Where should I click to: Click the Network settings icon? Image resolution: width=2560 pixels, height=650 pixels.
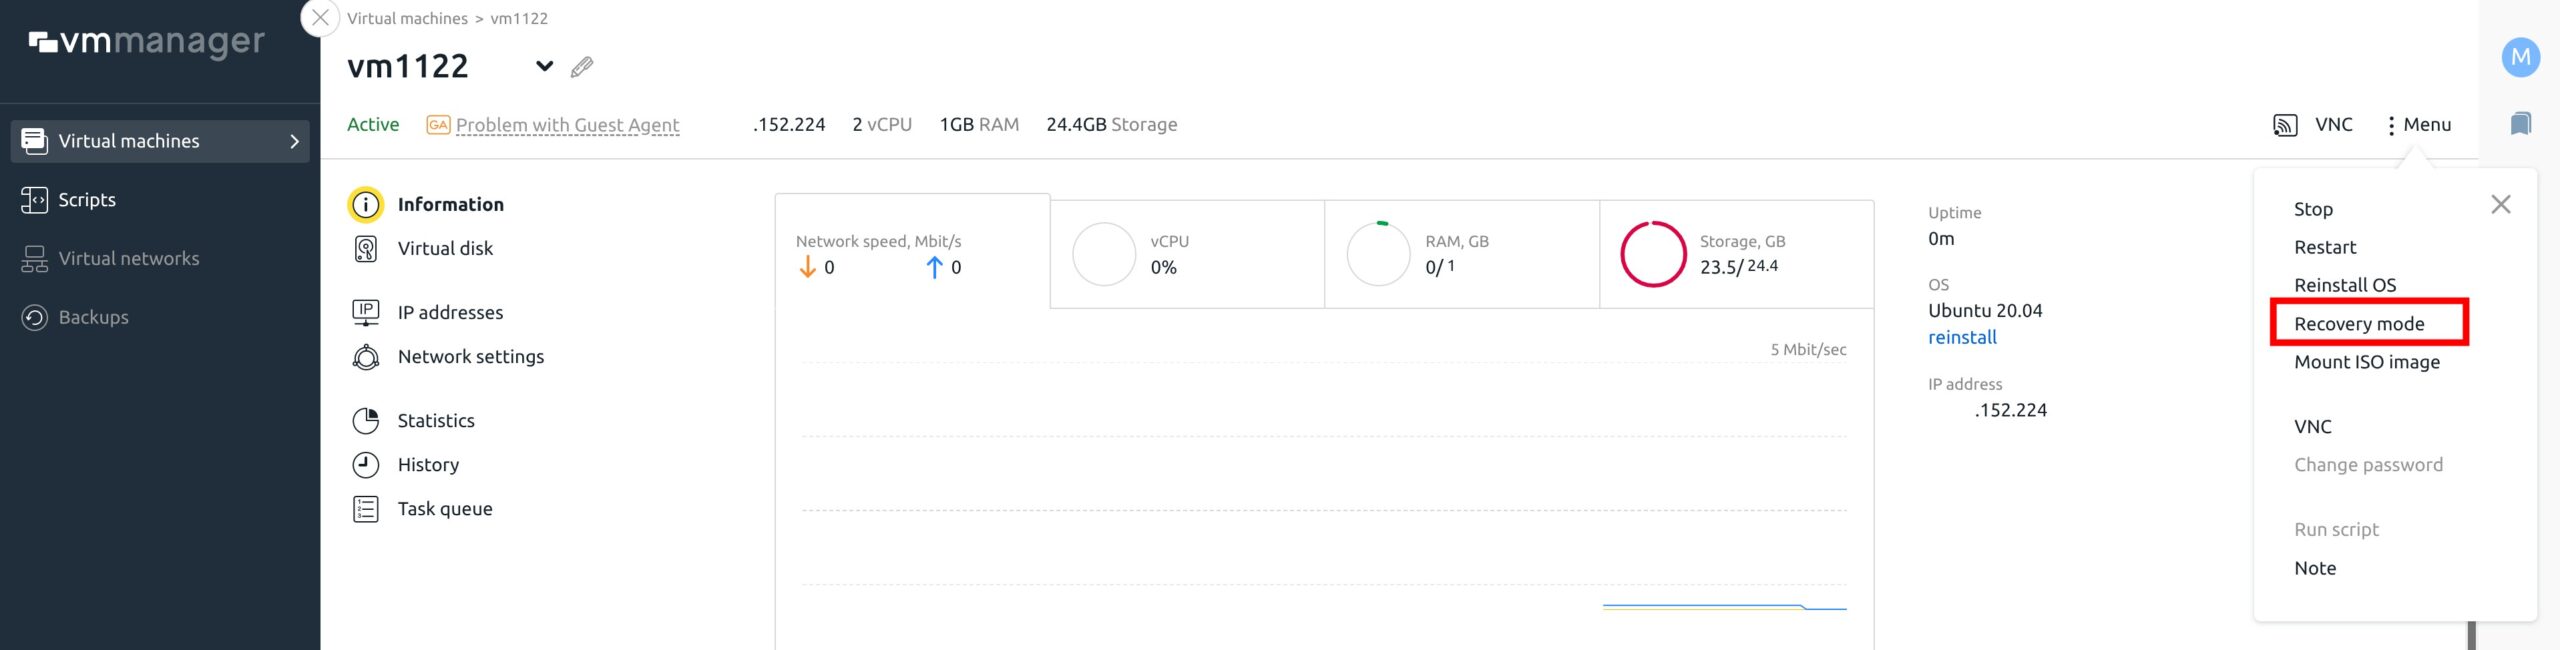pyautogui.click(x=366, y=357)
